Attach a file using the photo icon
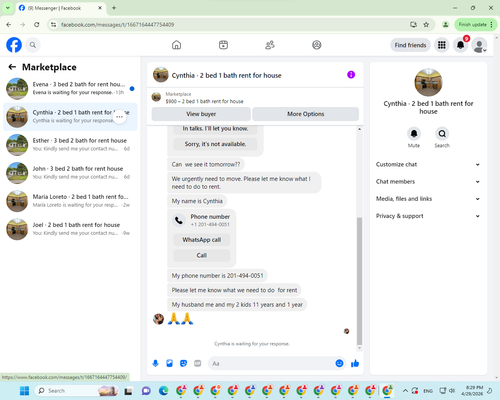Viewport: 500px width, 400px height. (169, 363)
